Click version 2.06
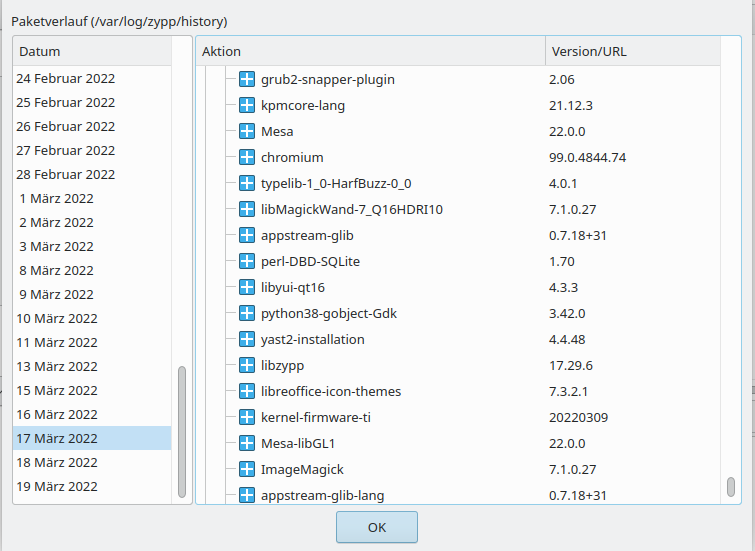This screenshot has width=755, height=551. point(561,79)
